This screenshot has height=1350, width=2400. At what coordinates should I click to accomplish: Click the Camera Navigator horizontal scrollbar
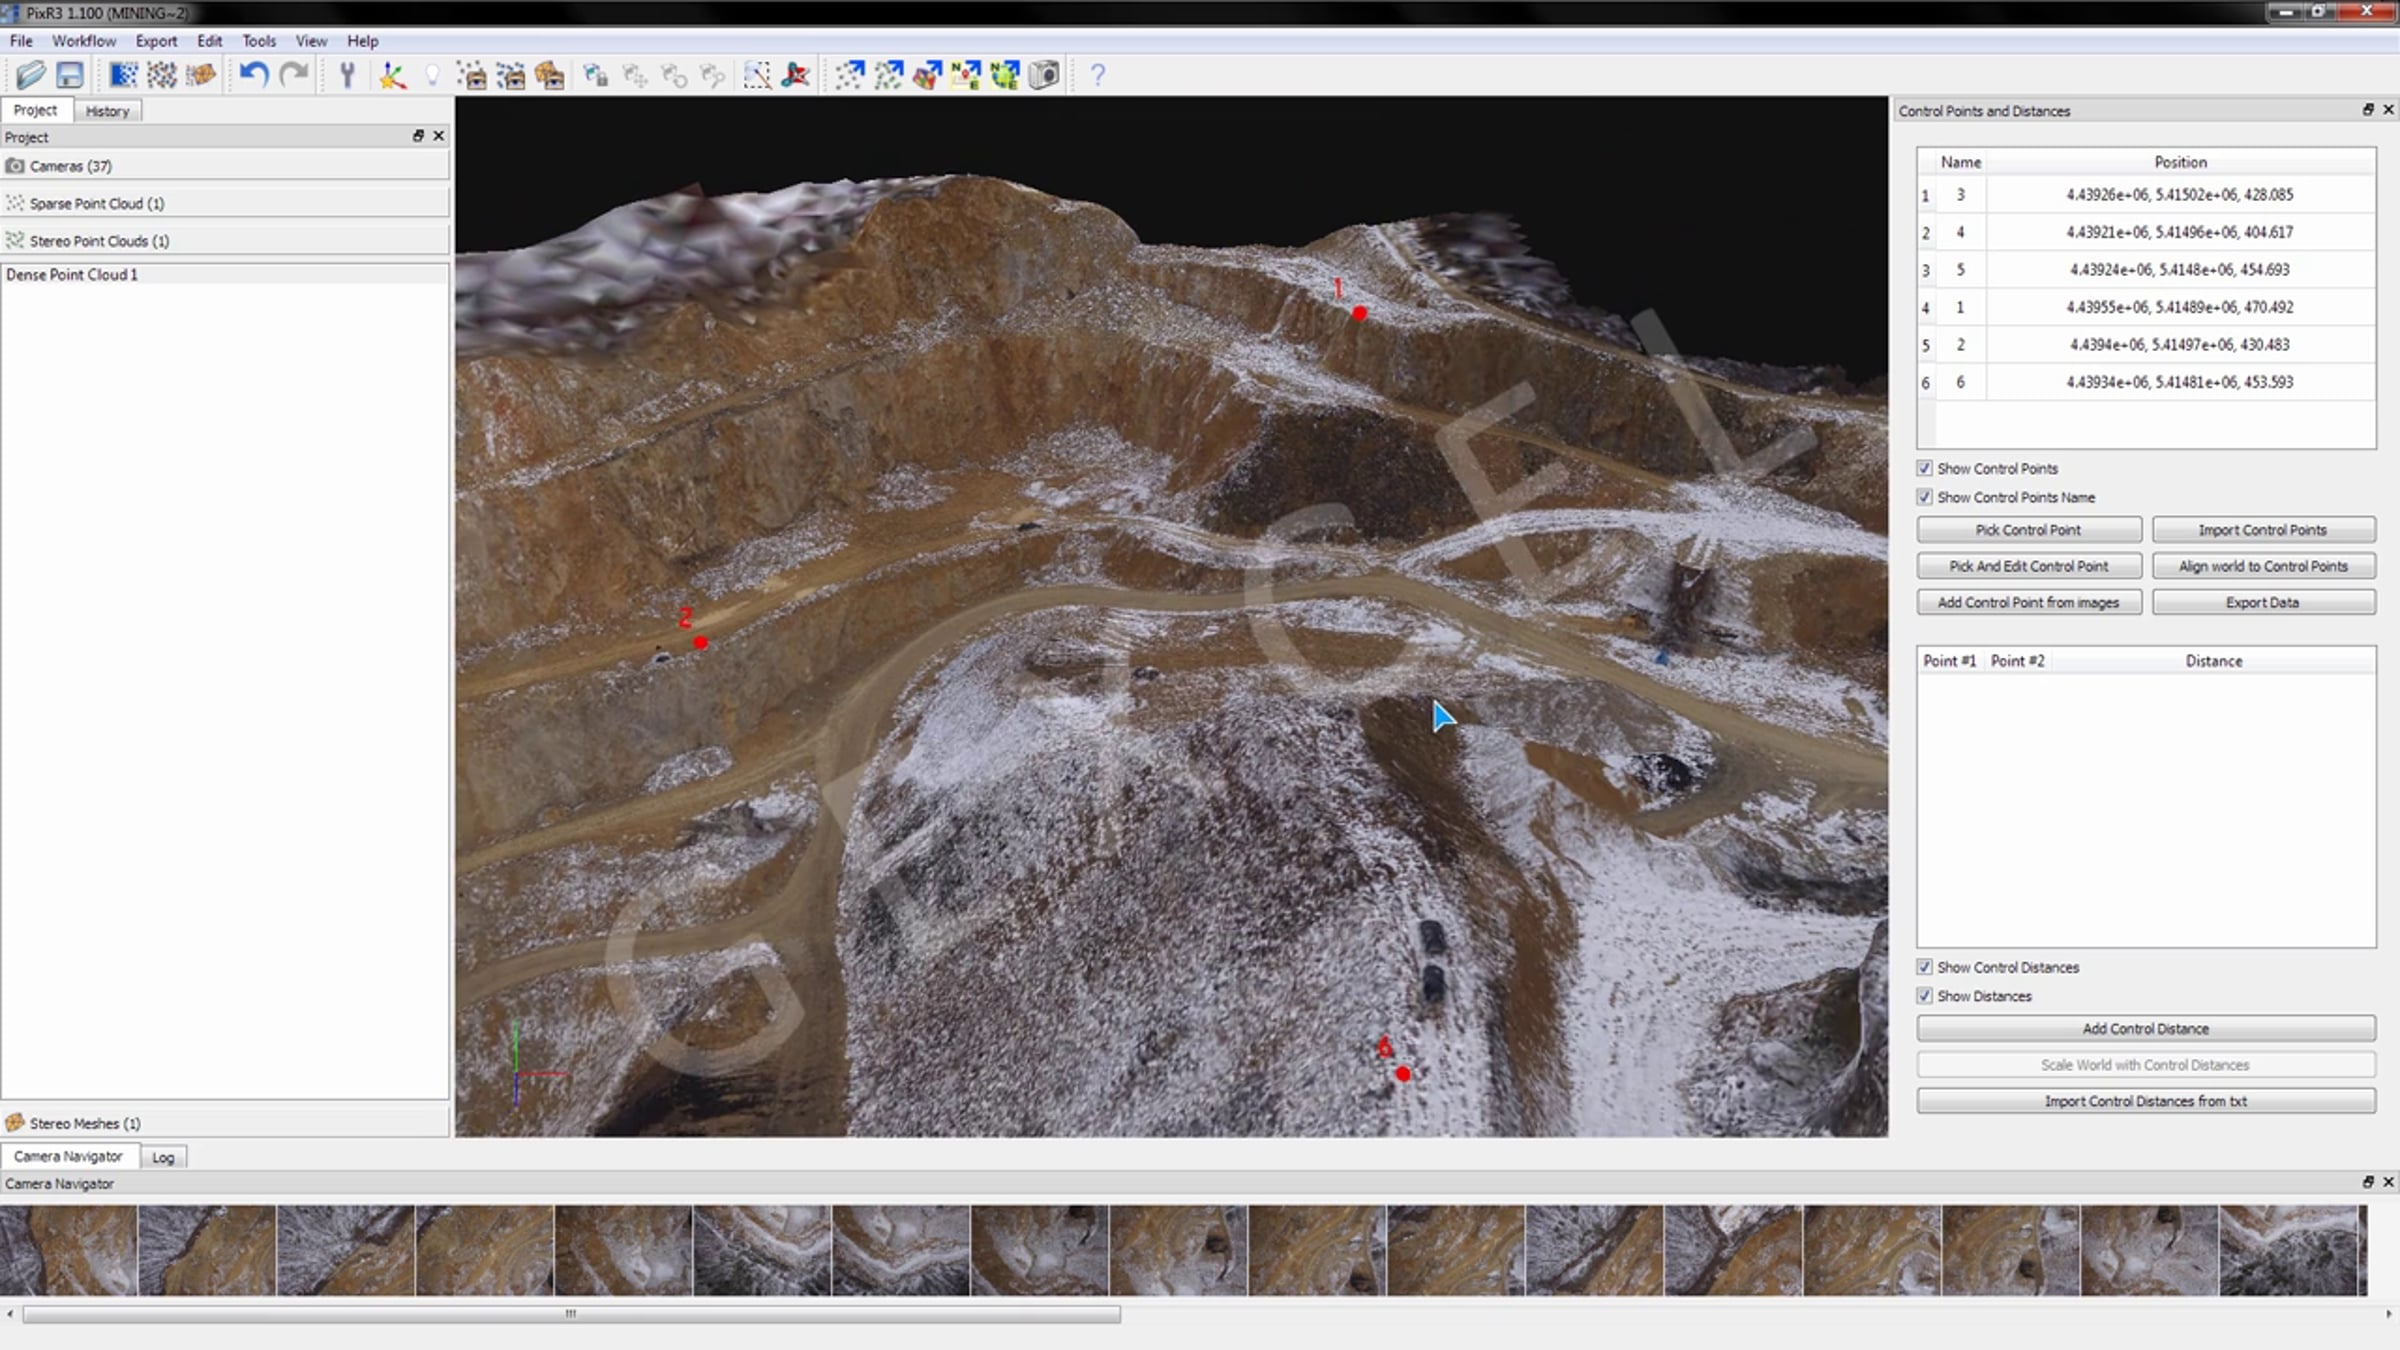pyautogui.click(x=570, y=1314)
